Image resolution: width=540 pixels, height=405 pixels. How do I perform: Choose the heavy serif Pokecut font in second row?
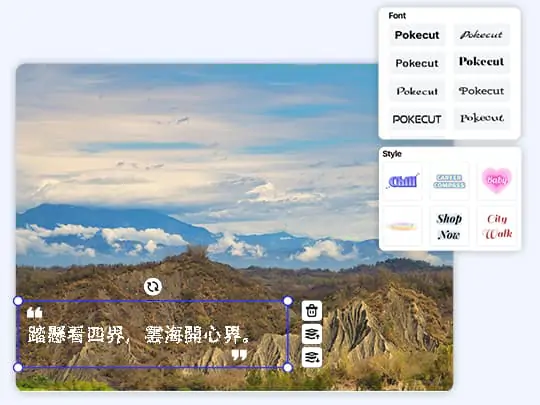481,62
